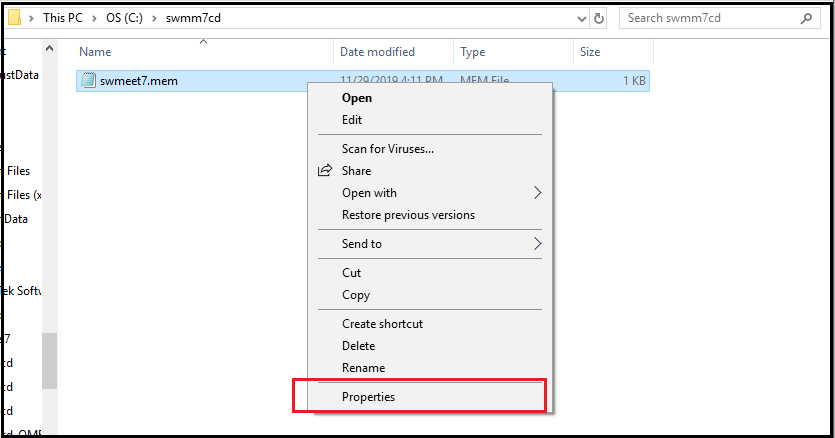Click the swmeet7.mem file icon
Image resolution: width=835 pixels, height=438 pixels.
click(88, 80)
